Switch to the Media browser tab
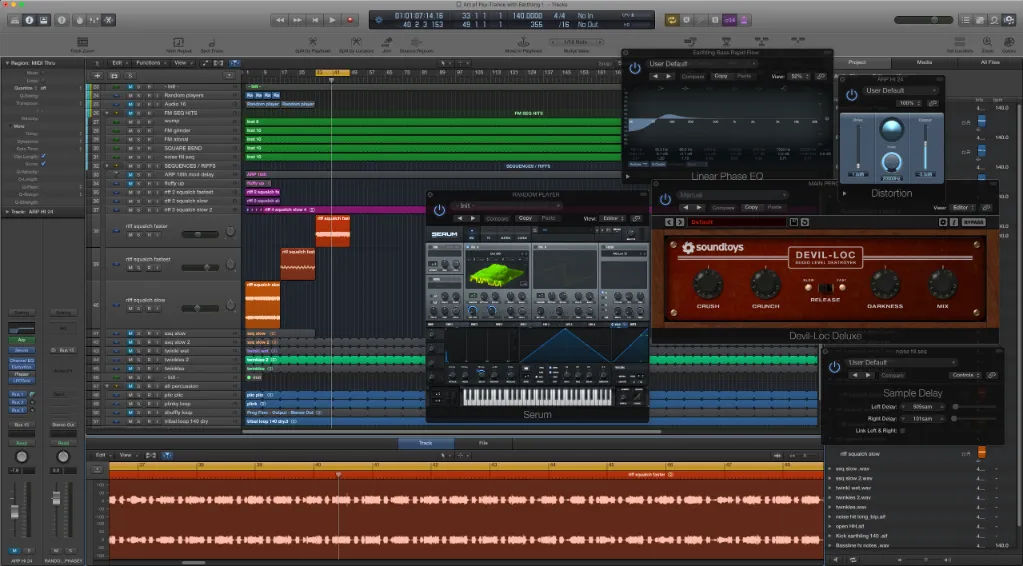 pyautogui.click(x=924, y=62)
